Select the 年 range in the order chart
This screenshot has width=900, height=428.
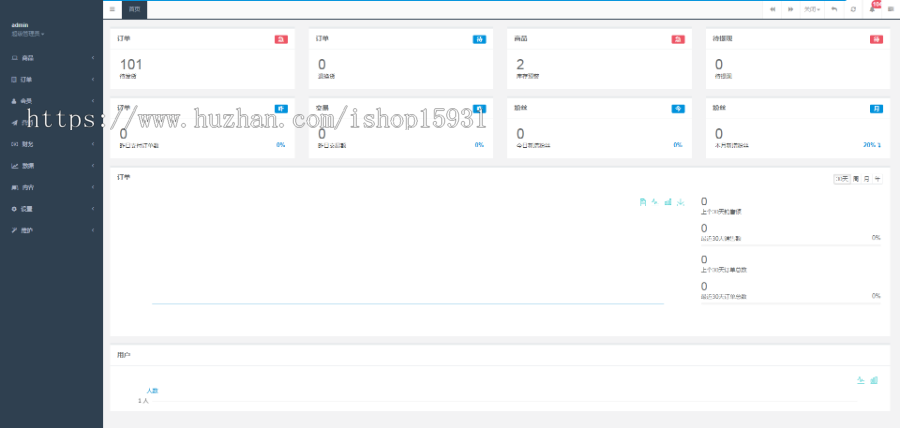tap(878, 179)
